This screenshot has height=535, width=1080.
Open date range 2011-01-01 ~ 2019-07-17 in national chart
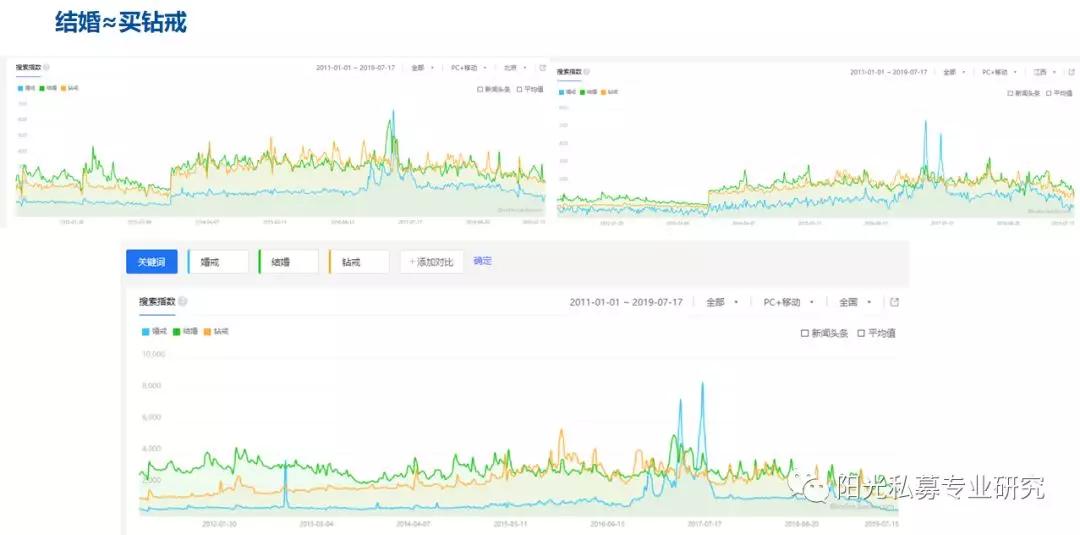click(x=626, y=302)
